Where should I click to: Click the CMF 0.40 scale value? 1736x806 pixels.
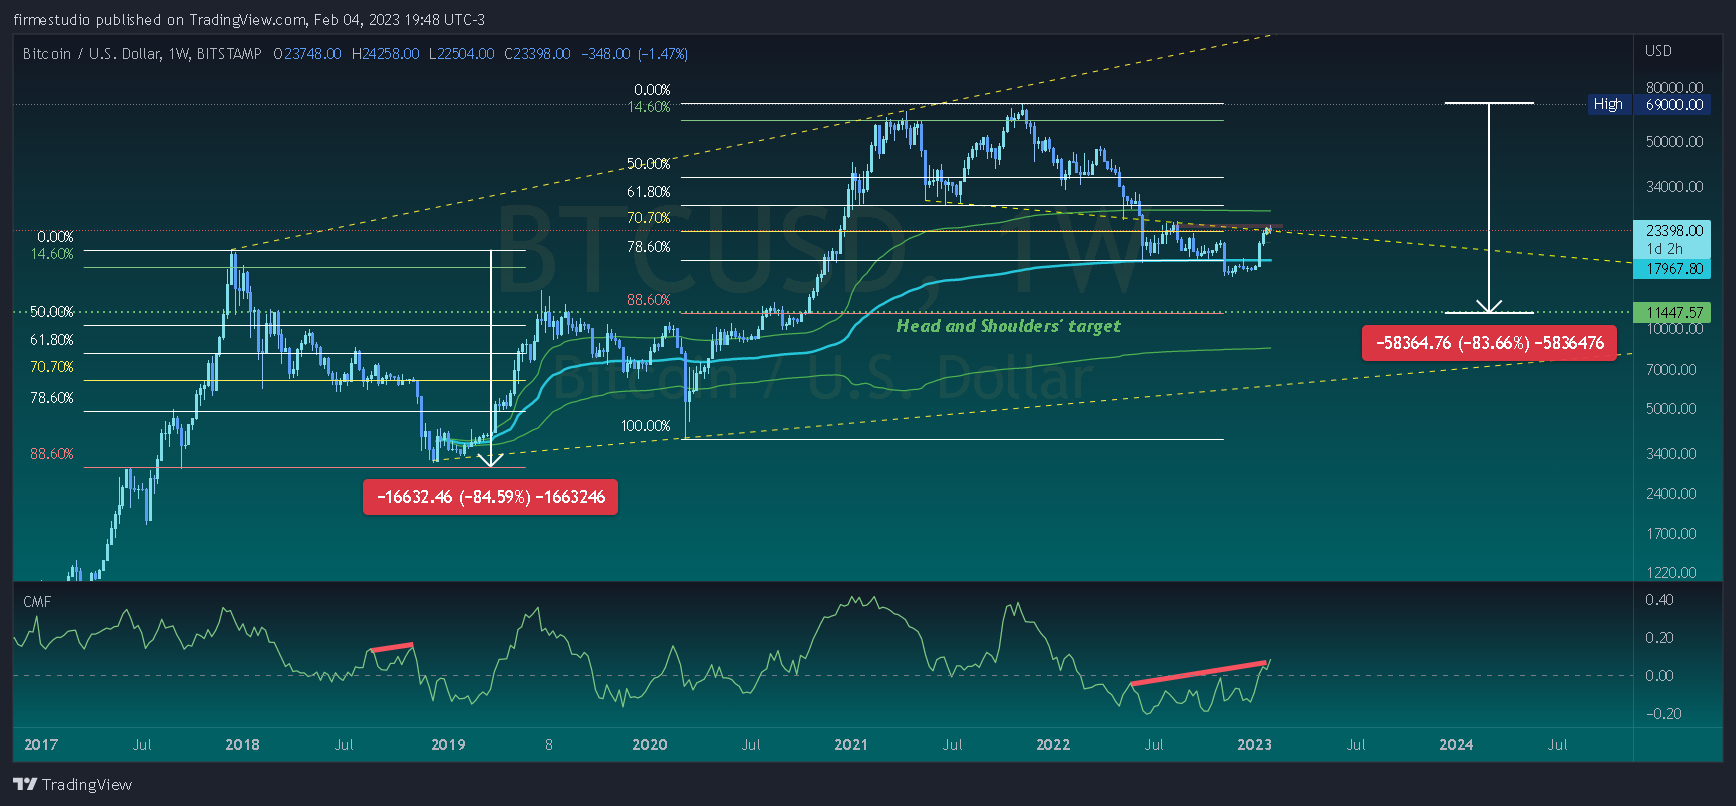click(x=1659, y=600)
